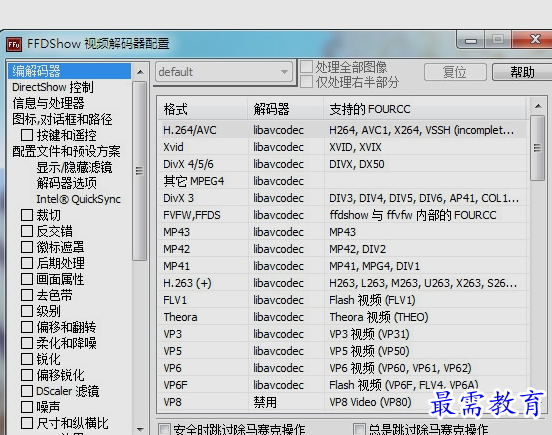Enable the 裁切 filter checkbox
Screen dimensions: 552x435
point(27,215)
